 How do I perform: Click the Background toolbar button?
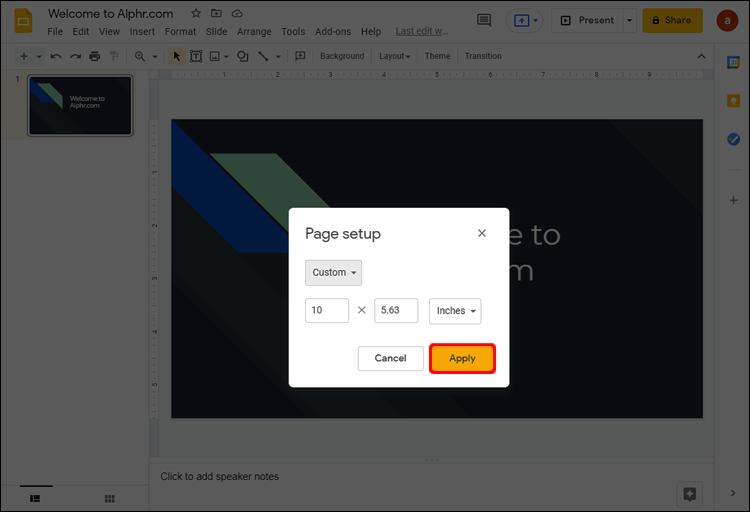click(342, 56)
